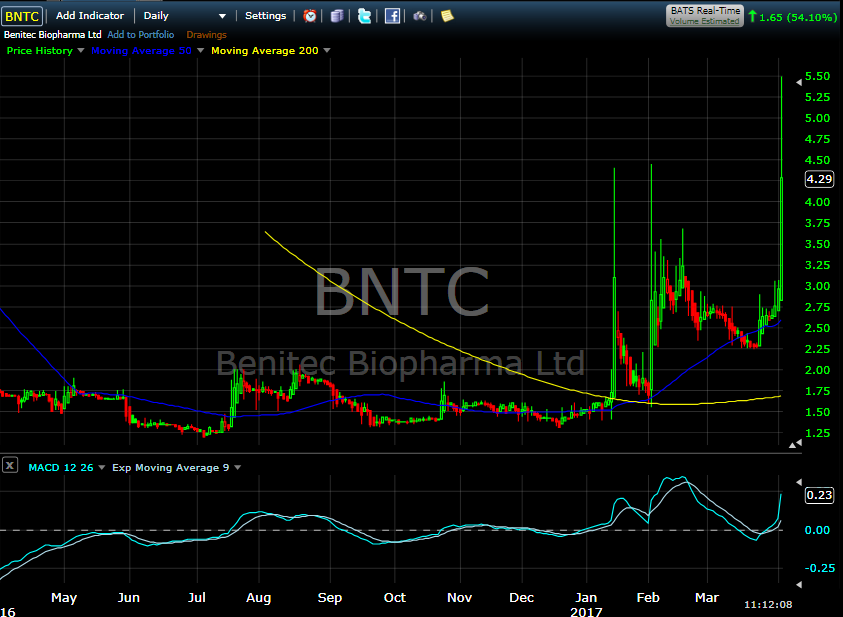Click the BNTC ticker symbol box
The image size is (843, 617).
22,16
